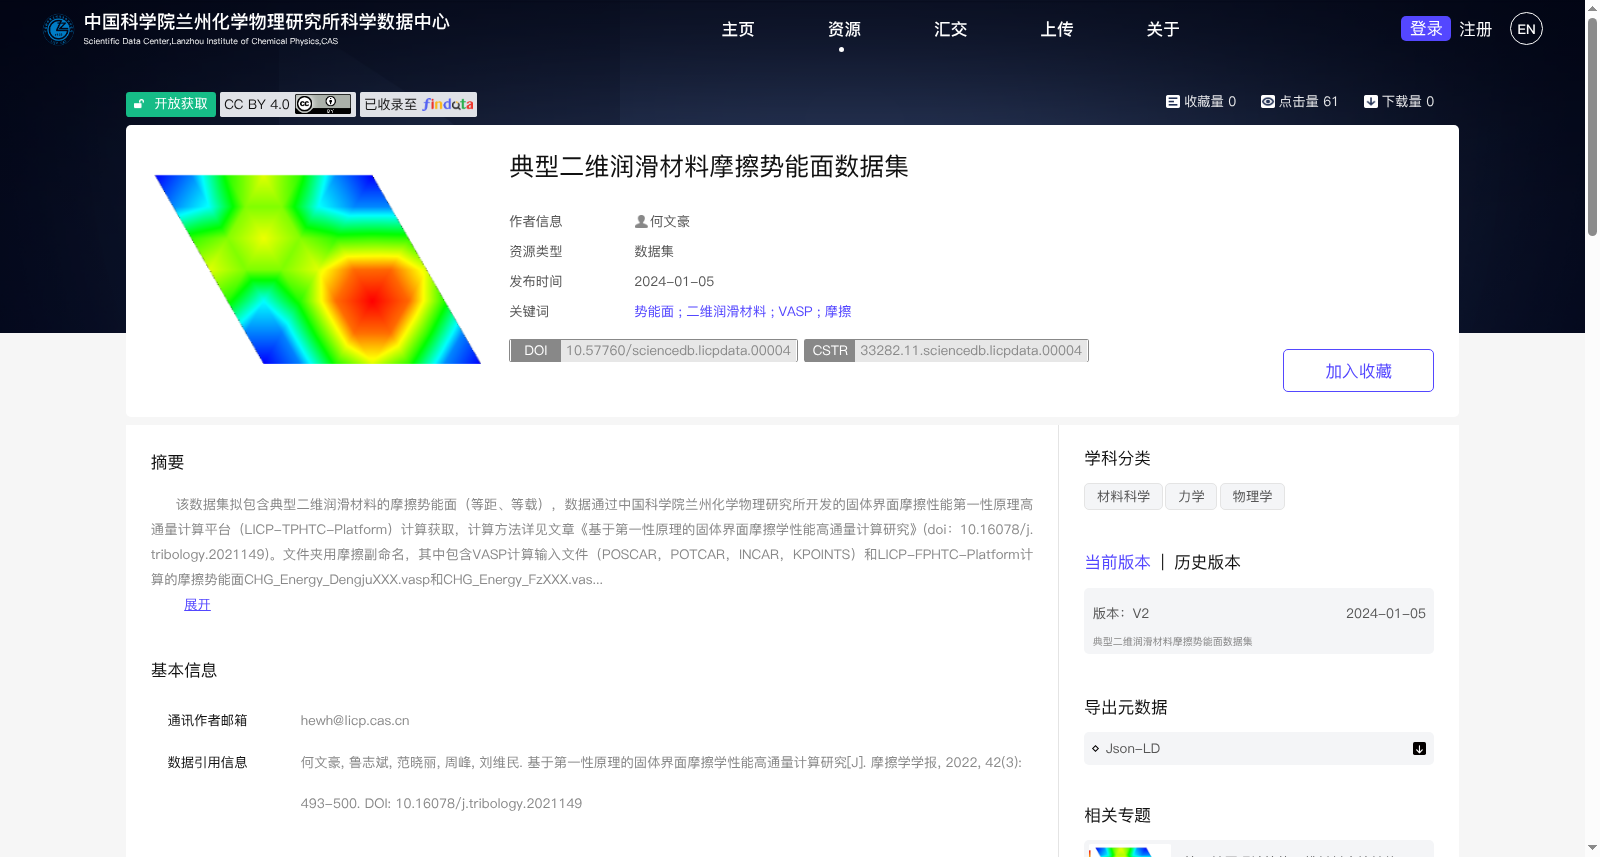Click the CSTR identifier badge

point(946,350)
